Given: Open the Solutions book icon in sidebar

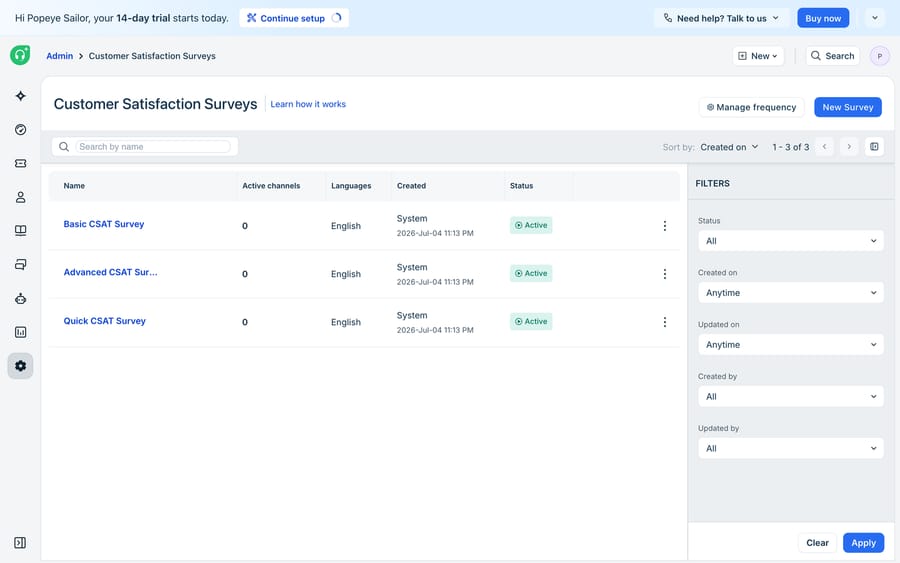Looking at the screenshot, I should coord(21,231).
